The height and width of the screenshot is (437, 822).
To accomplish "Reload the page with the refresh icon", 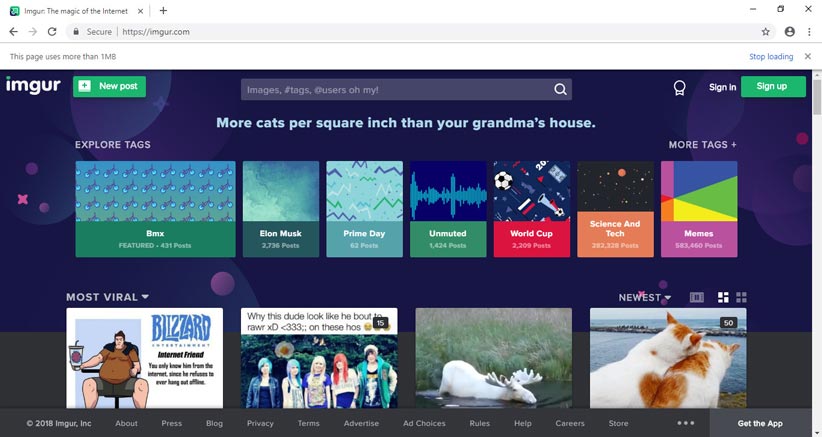I will [x=52, y=31].
